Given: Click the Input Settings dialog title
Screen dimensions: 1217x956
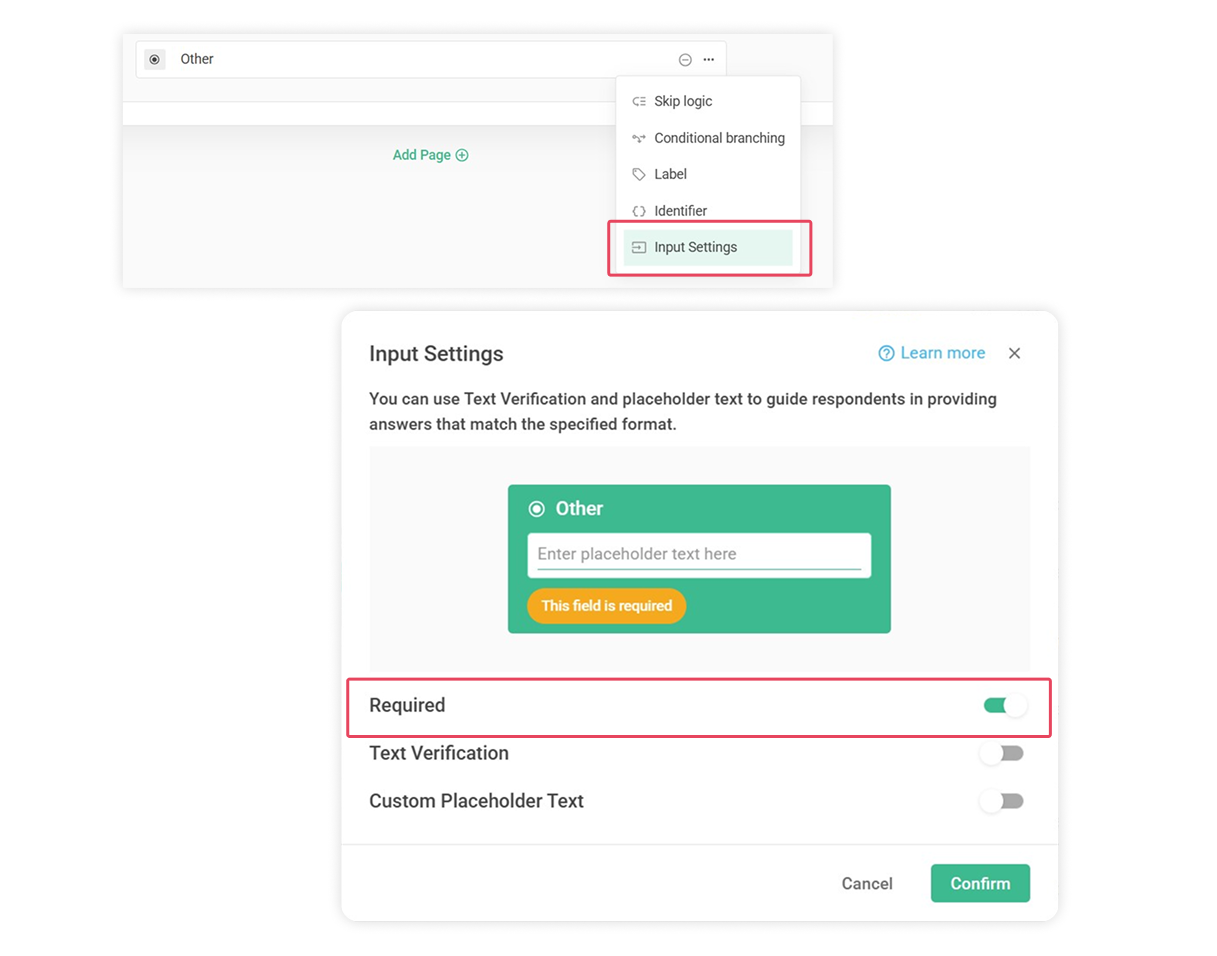Looking at the screenshot, I should pos(436,354).
